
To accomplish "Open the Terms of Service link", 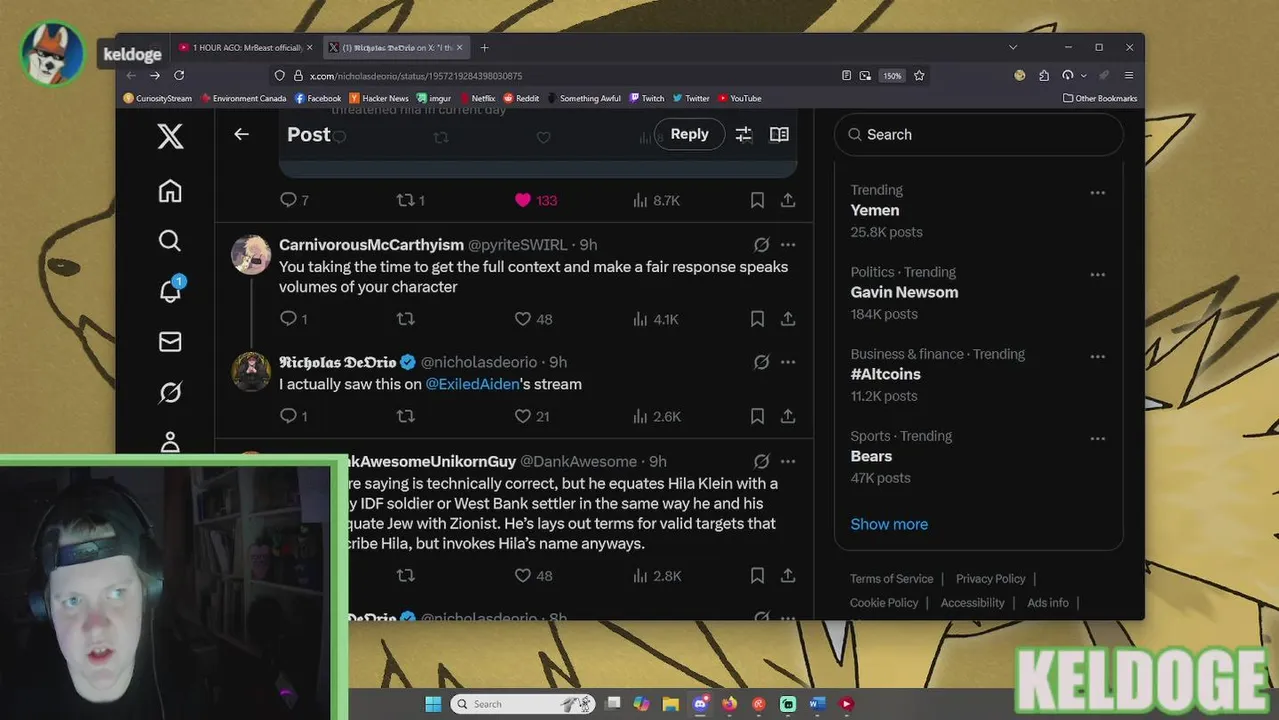I will [892, 579].
